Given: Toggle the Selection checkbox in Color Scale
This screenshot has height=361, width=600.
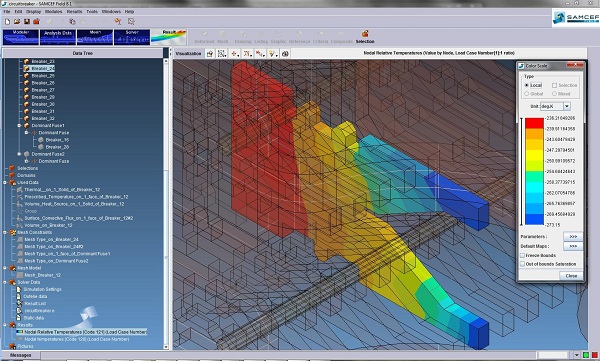Looking at the screenshot, I should tap(554, 85).
